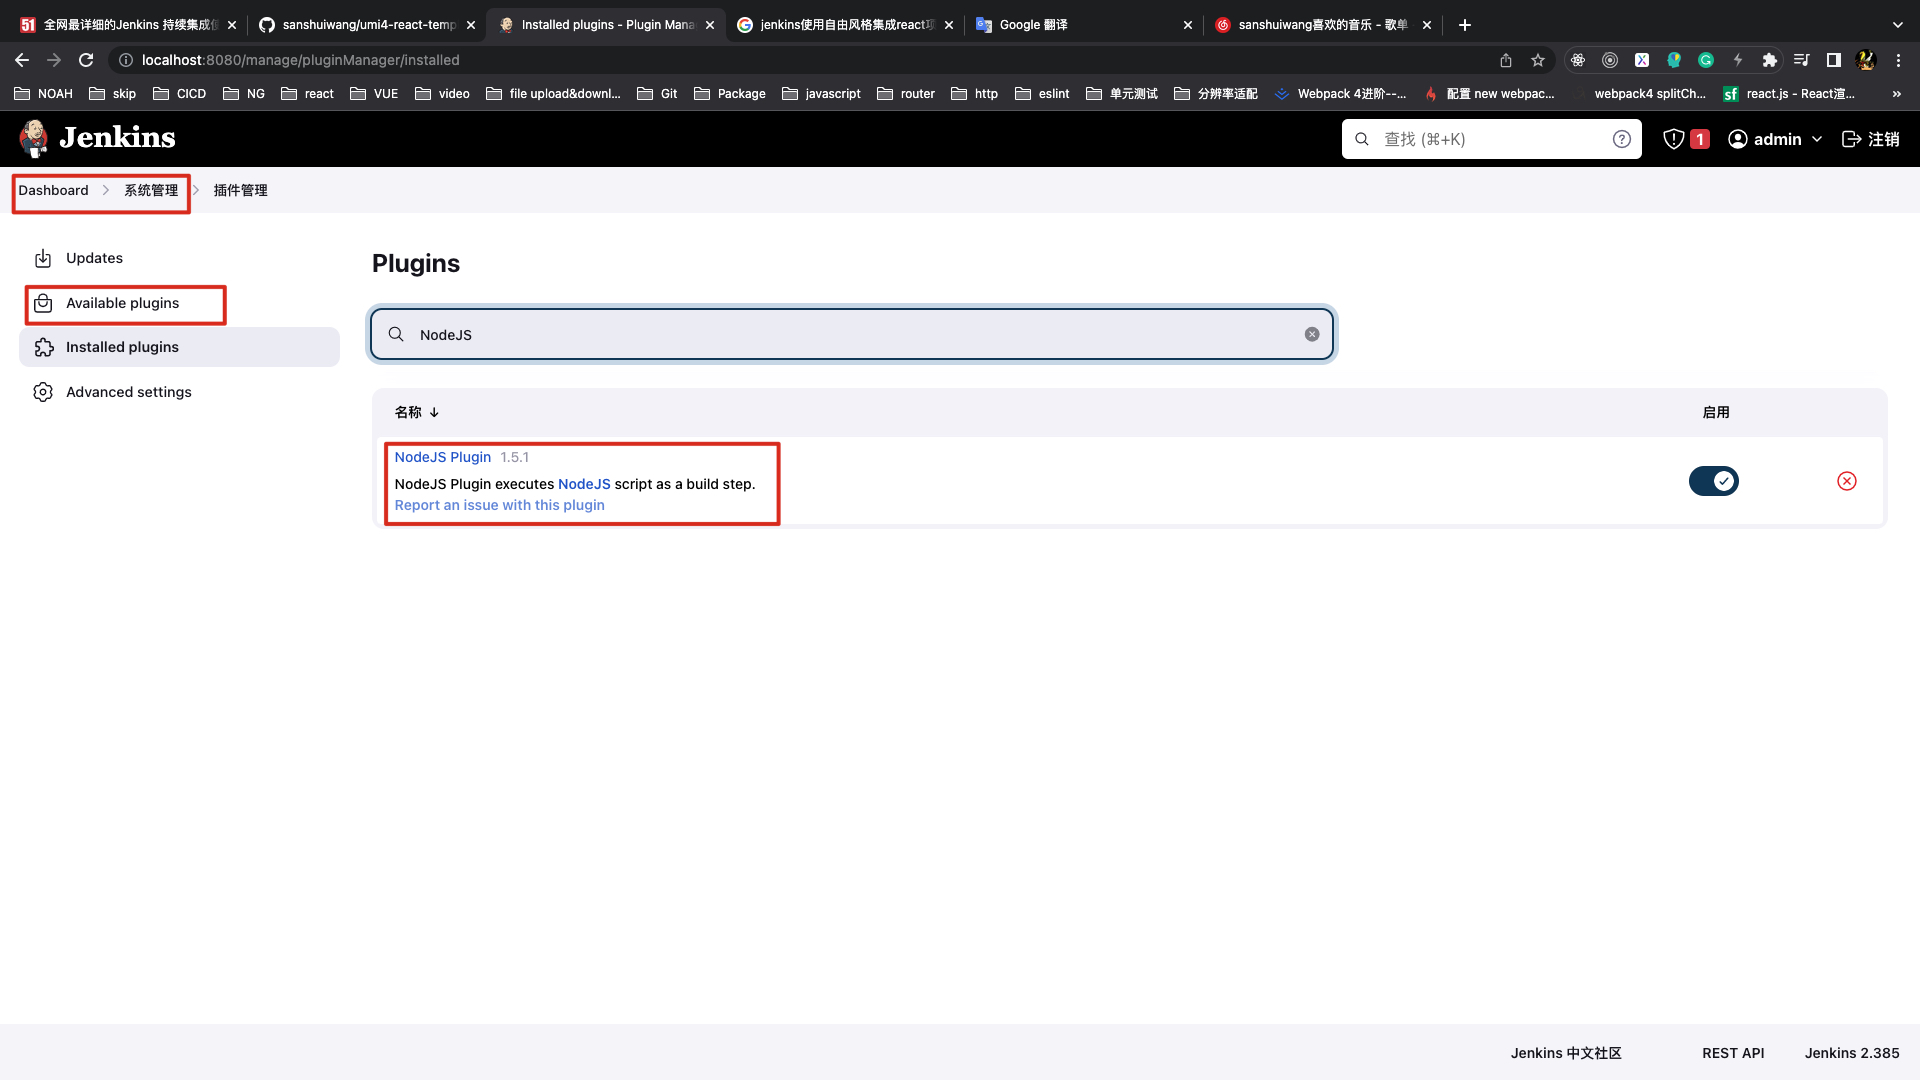Click the address bar URL
The width and height of the screenshot is (1920, 1080).
300,60
